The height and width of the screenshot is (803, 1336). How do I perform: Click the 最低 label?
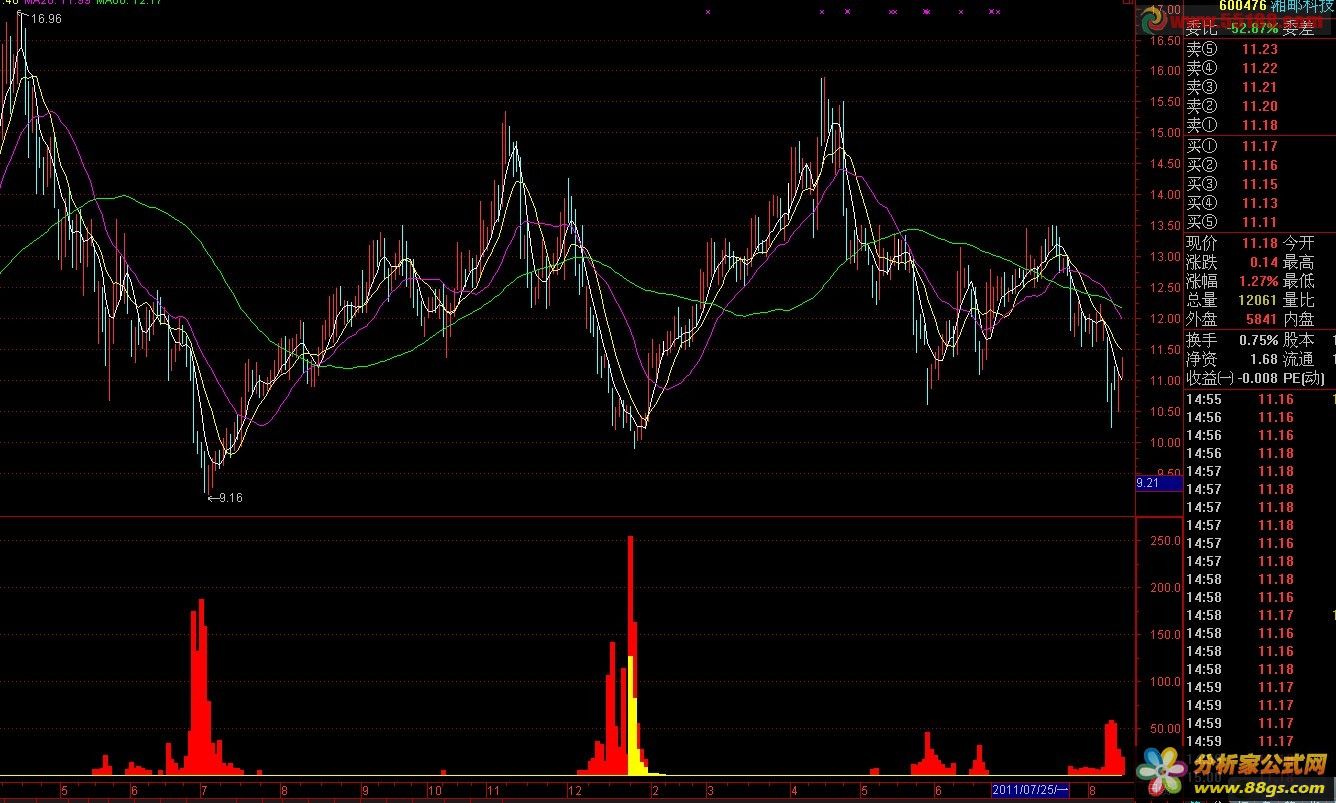1298,281
